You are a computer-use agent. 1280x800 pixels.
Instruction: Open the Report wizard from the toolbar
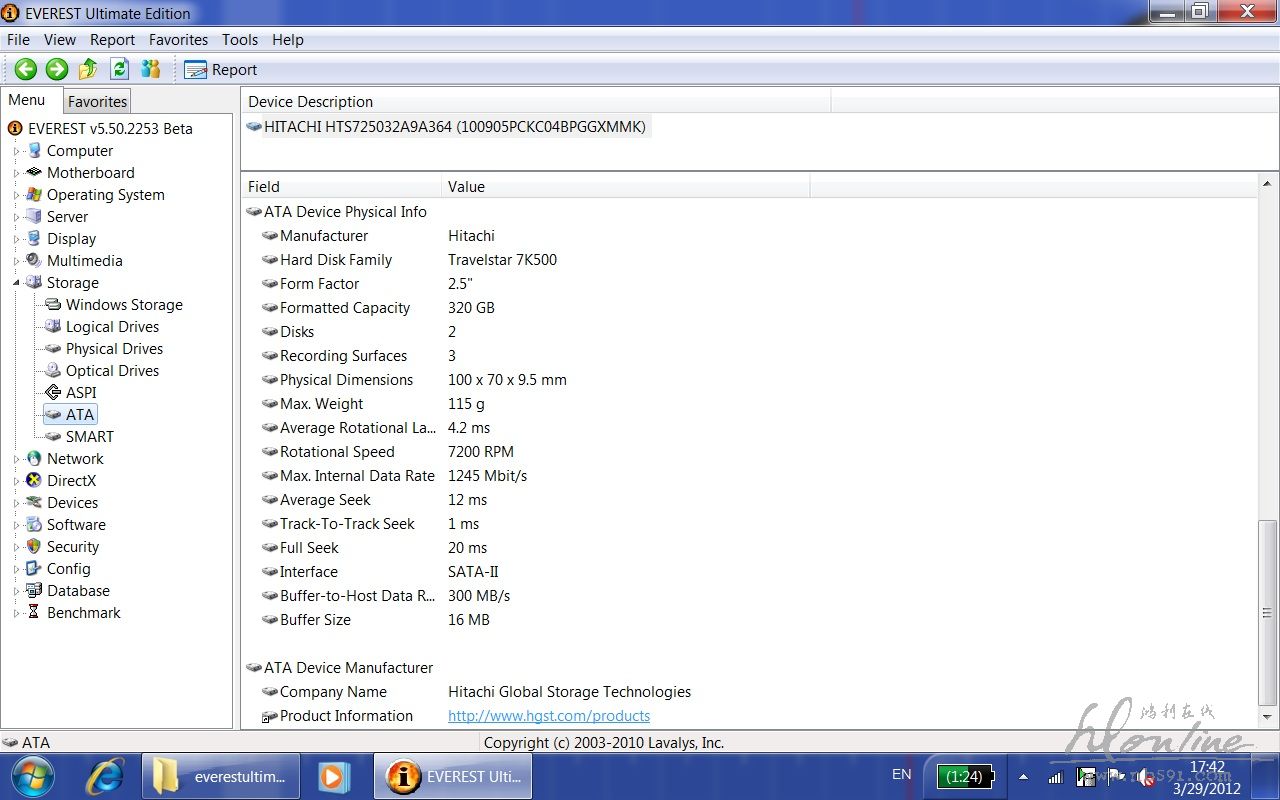coord(221,69)
